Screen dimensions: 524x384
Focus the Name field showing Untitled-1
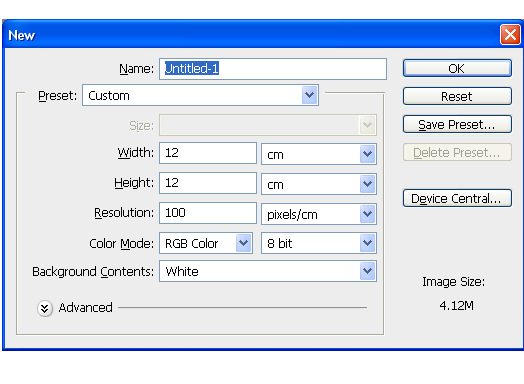[273, 69]
